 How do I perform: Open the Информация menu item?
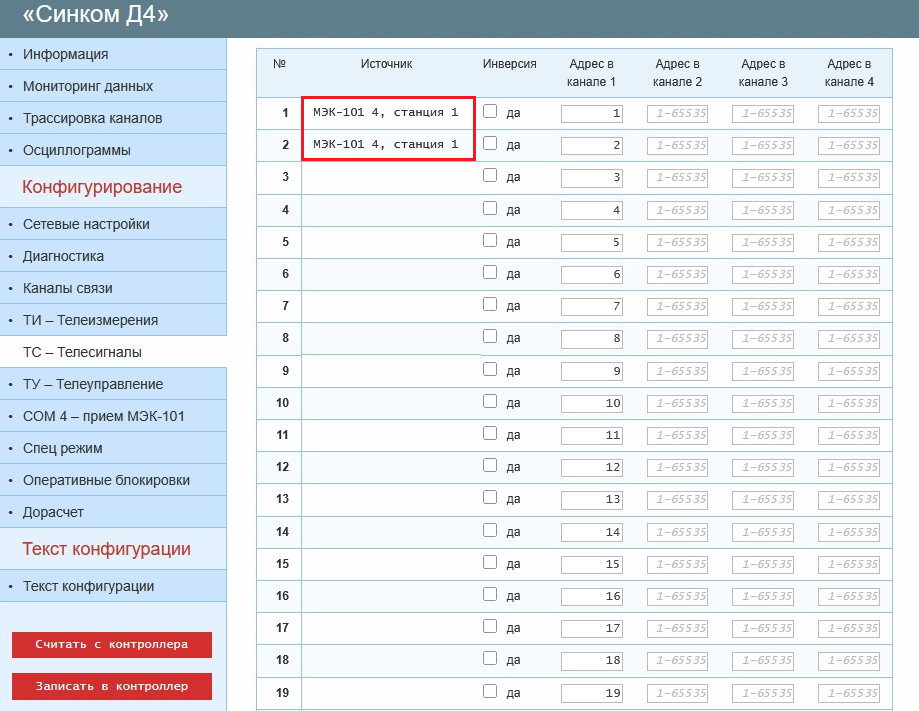(66, 54)
